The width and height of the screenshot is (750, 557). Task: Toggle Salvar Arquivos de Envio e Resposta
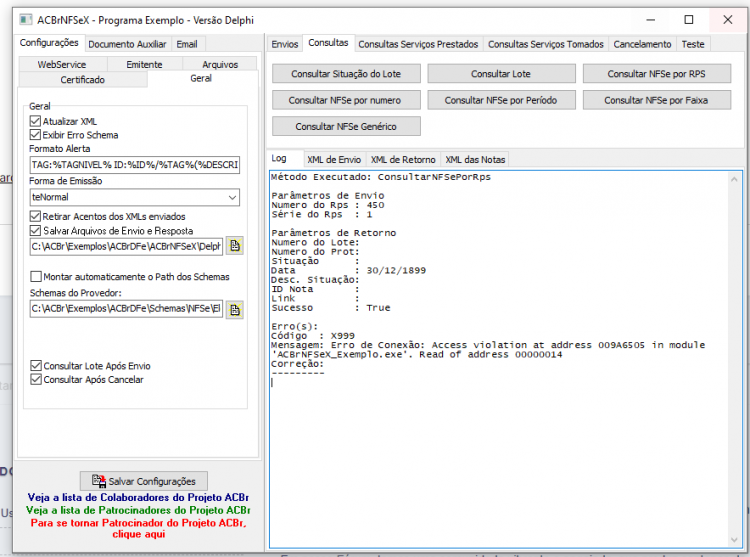pyautogui.click(x=35, y=230)
